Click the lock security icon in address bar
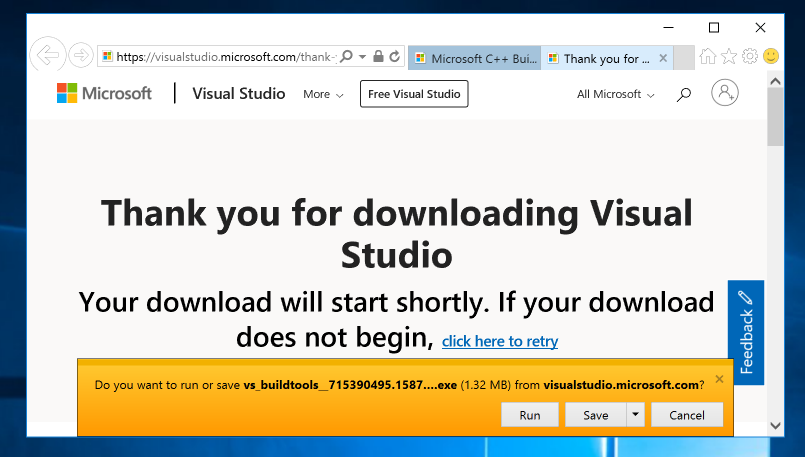The height and width of the screenshot is (457, 805). 379,57
